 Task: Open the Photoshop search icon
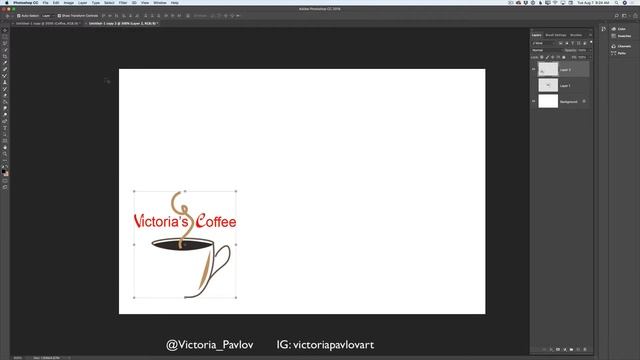616,16
